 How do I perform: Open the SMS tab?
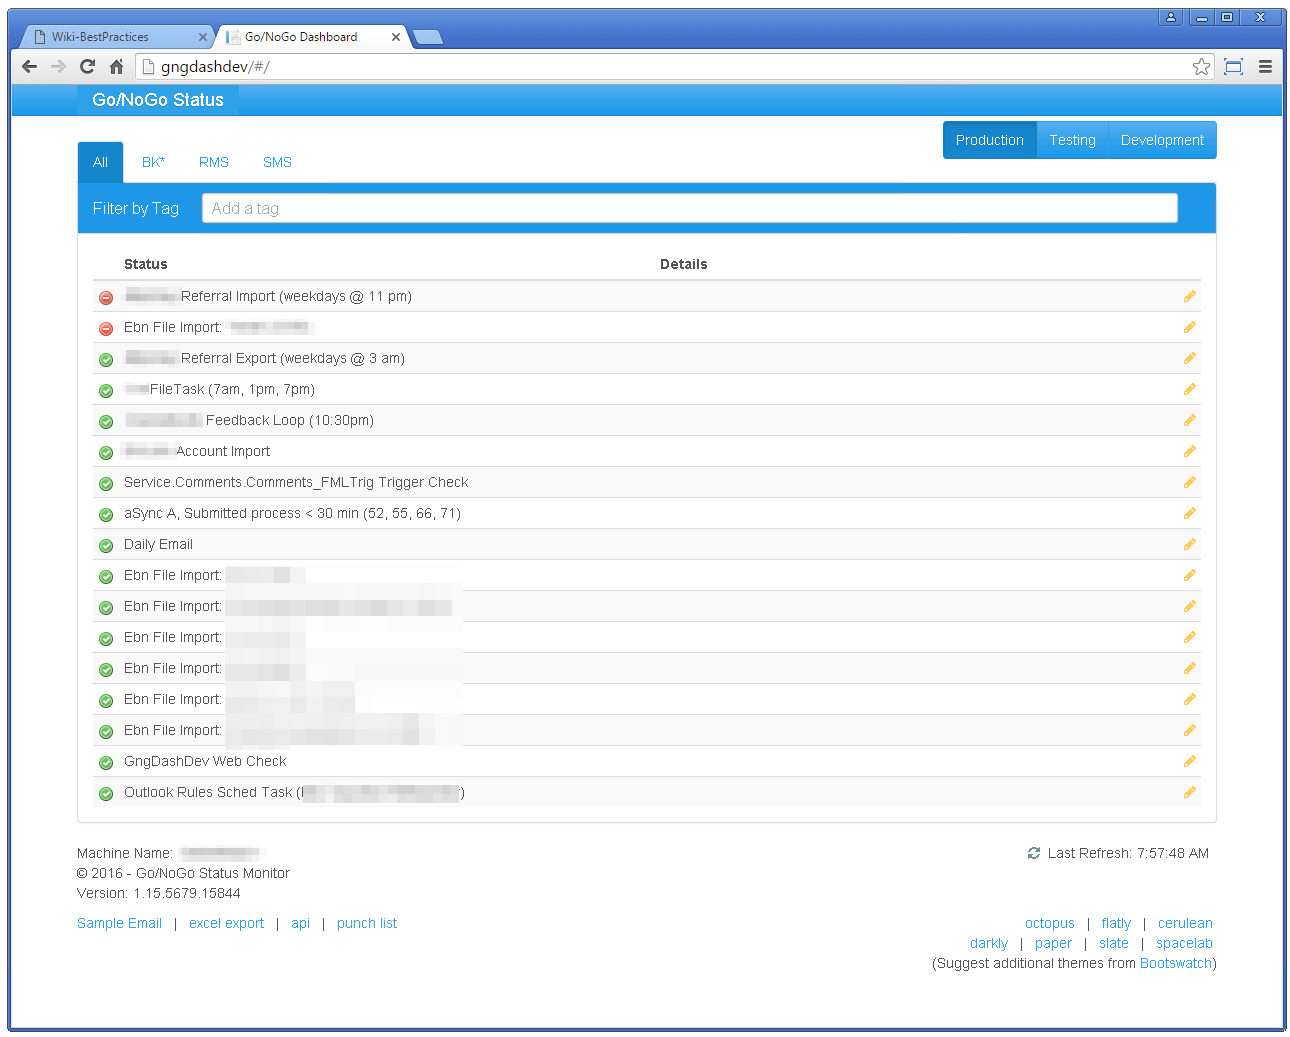(277, 162)
